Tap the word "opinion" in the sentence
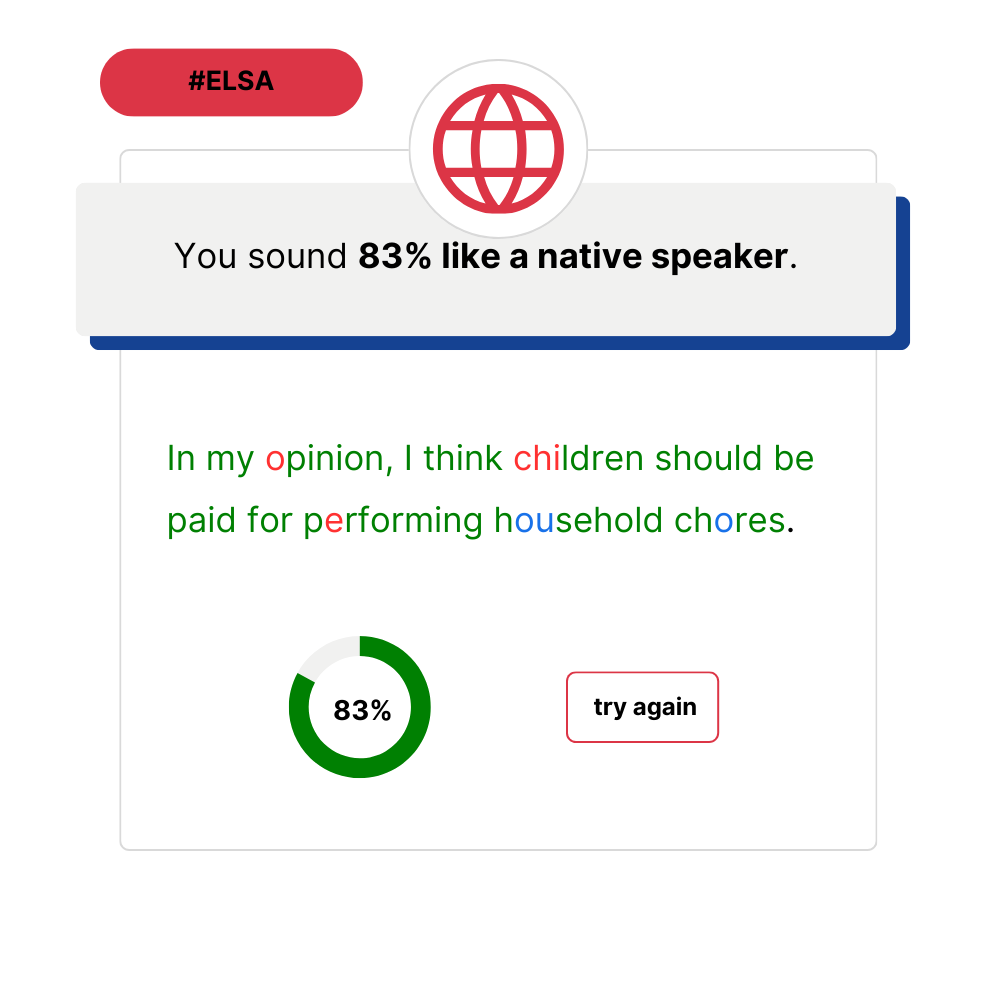Viewport: 1000px width, 1000px height. pos(324,459)
